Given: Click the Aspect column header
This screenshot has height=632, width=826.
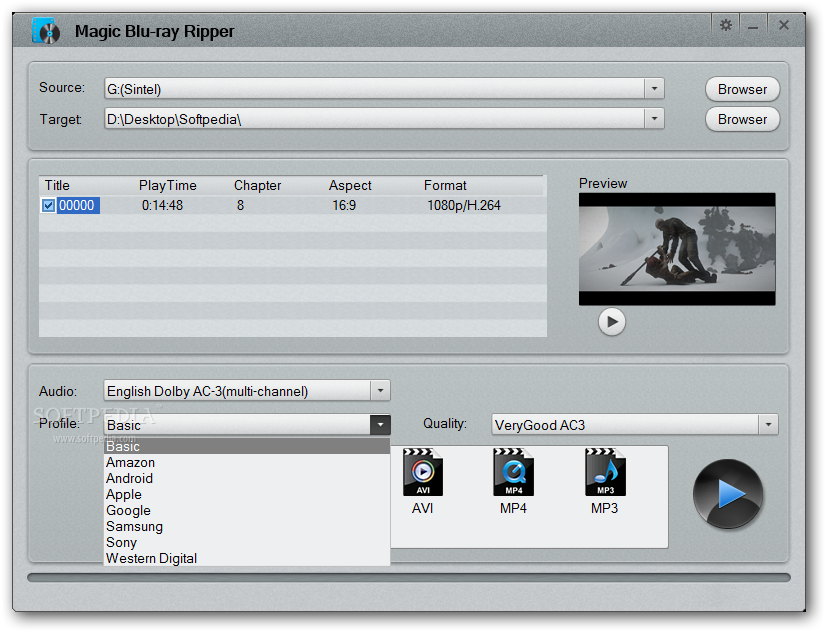Looking at the screenshot, I should coord(350,185).
